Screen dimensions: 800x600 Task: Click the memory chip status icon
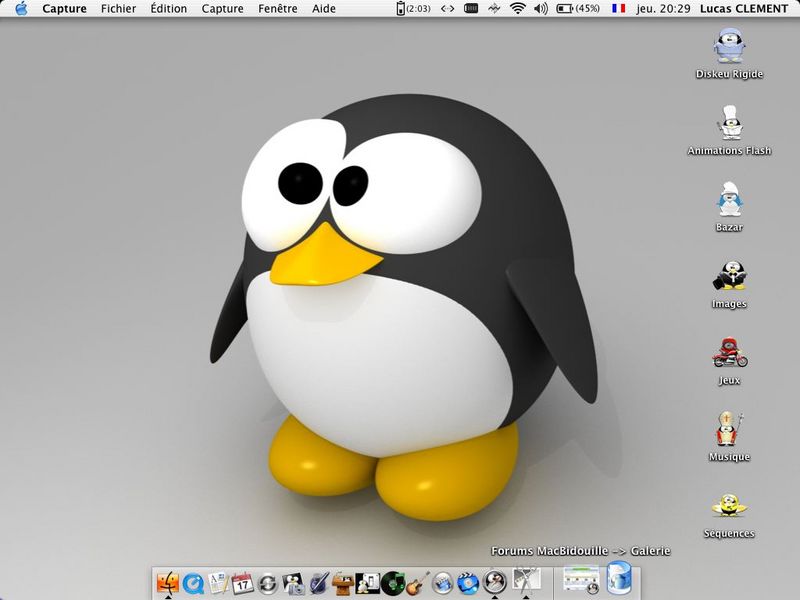[x=471, y=8]
